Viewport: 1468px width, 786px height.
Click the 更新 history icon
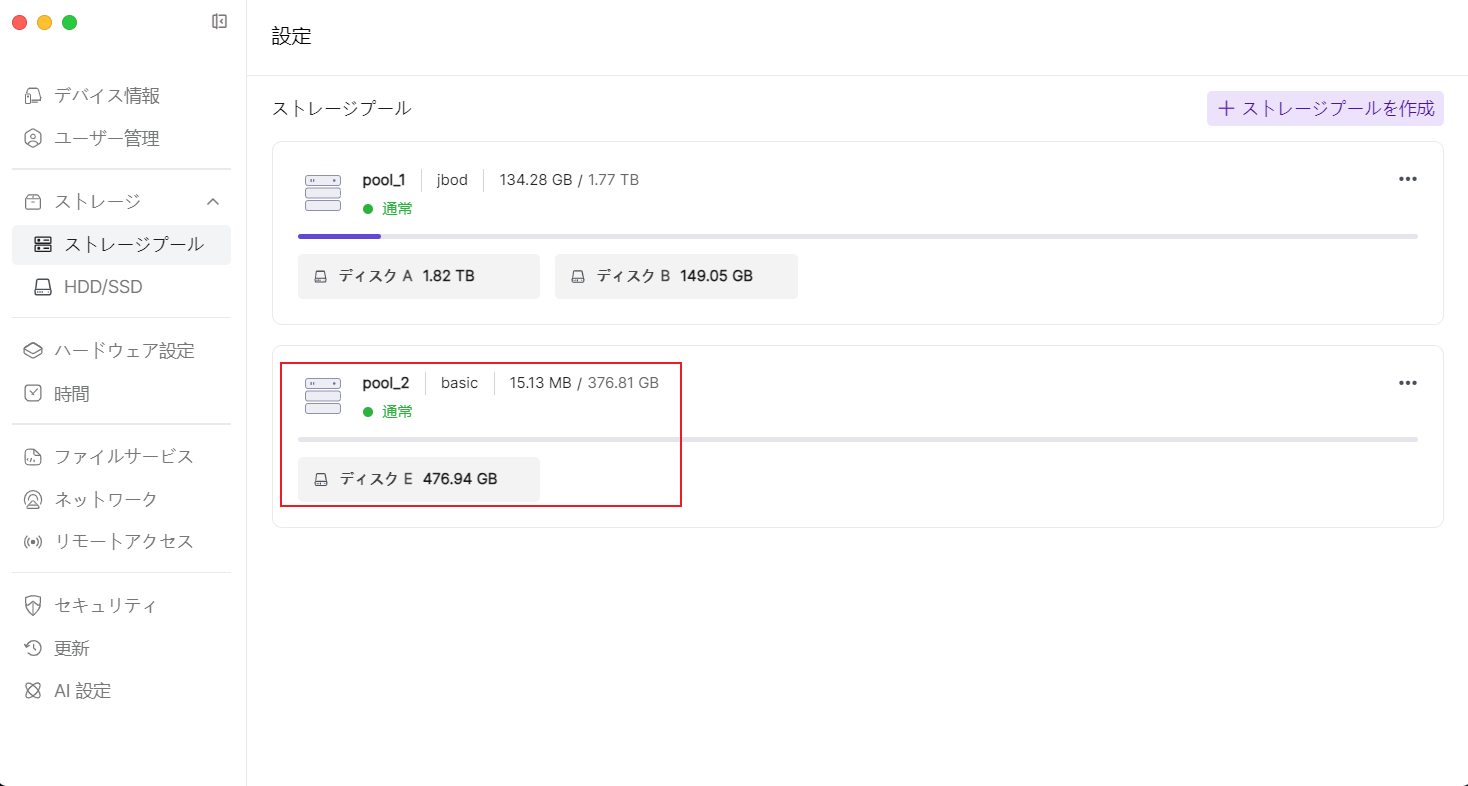point(34,649)
